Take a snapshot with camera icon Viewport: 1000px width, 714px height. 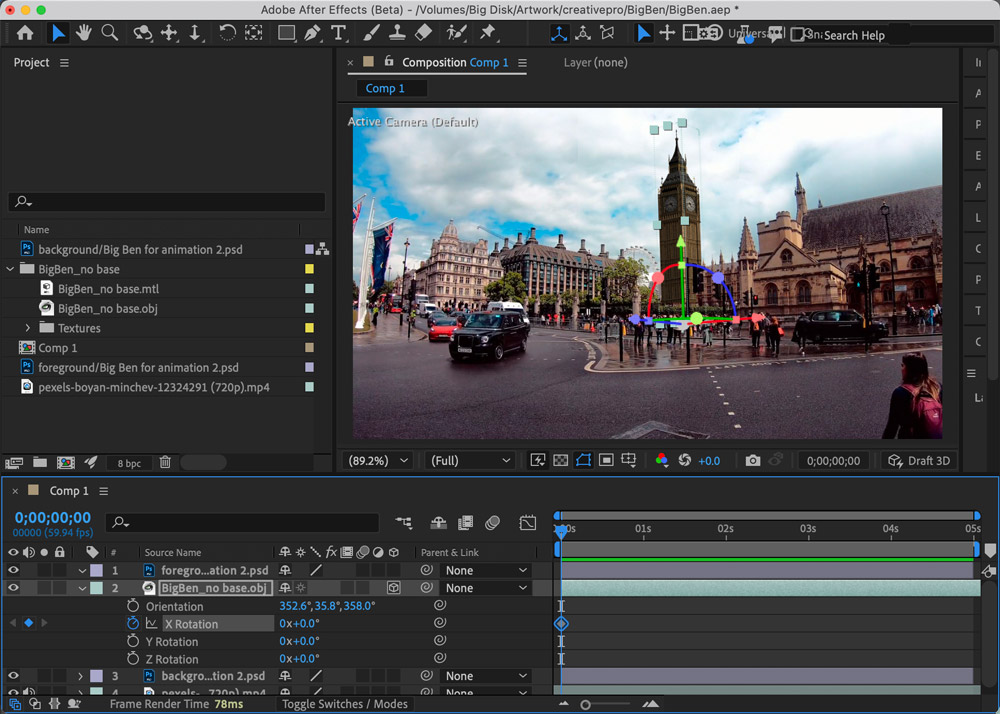[x=753, y=461]
